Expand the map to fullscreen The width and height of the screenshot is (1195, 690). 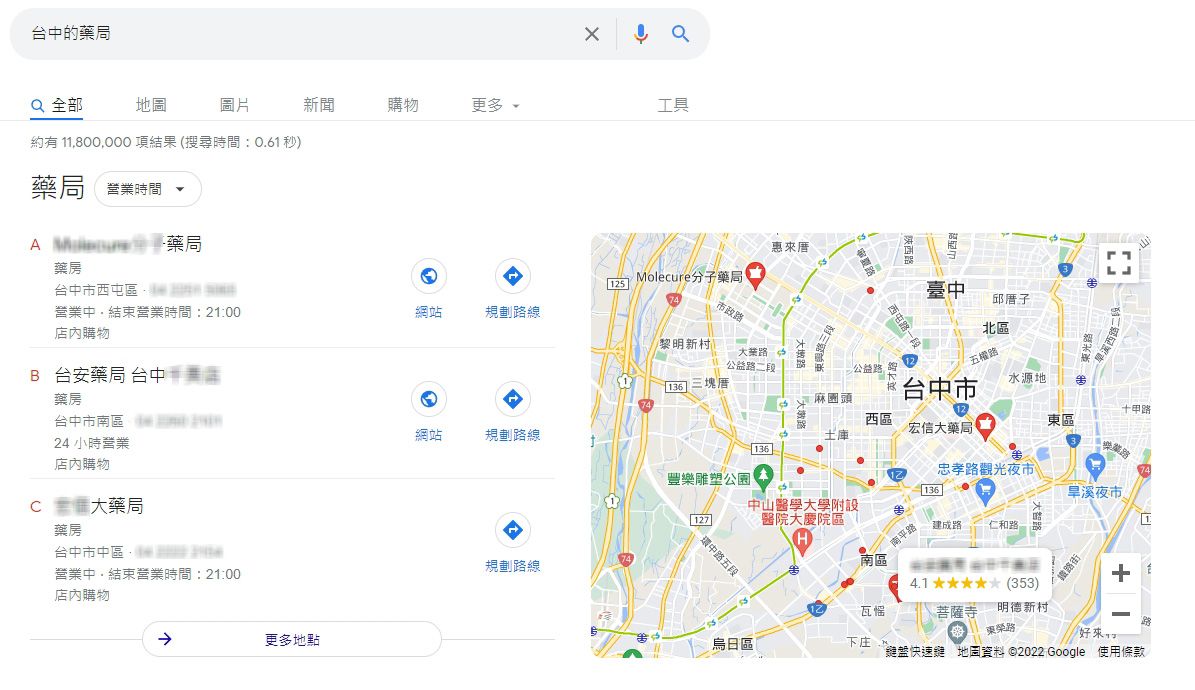tap(1119, 262)
